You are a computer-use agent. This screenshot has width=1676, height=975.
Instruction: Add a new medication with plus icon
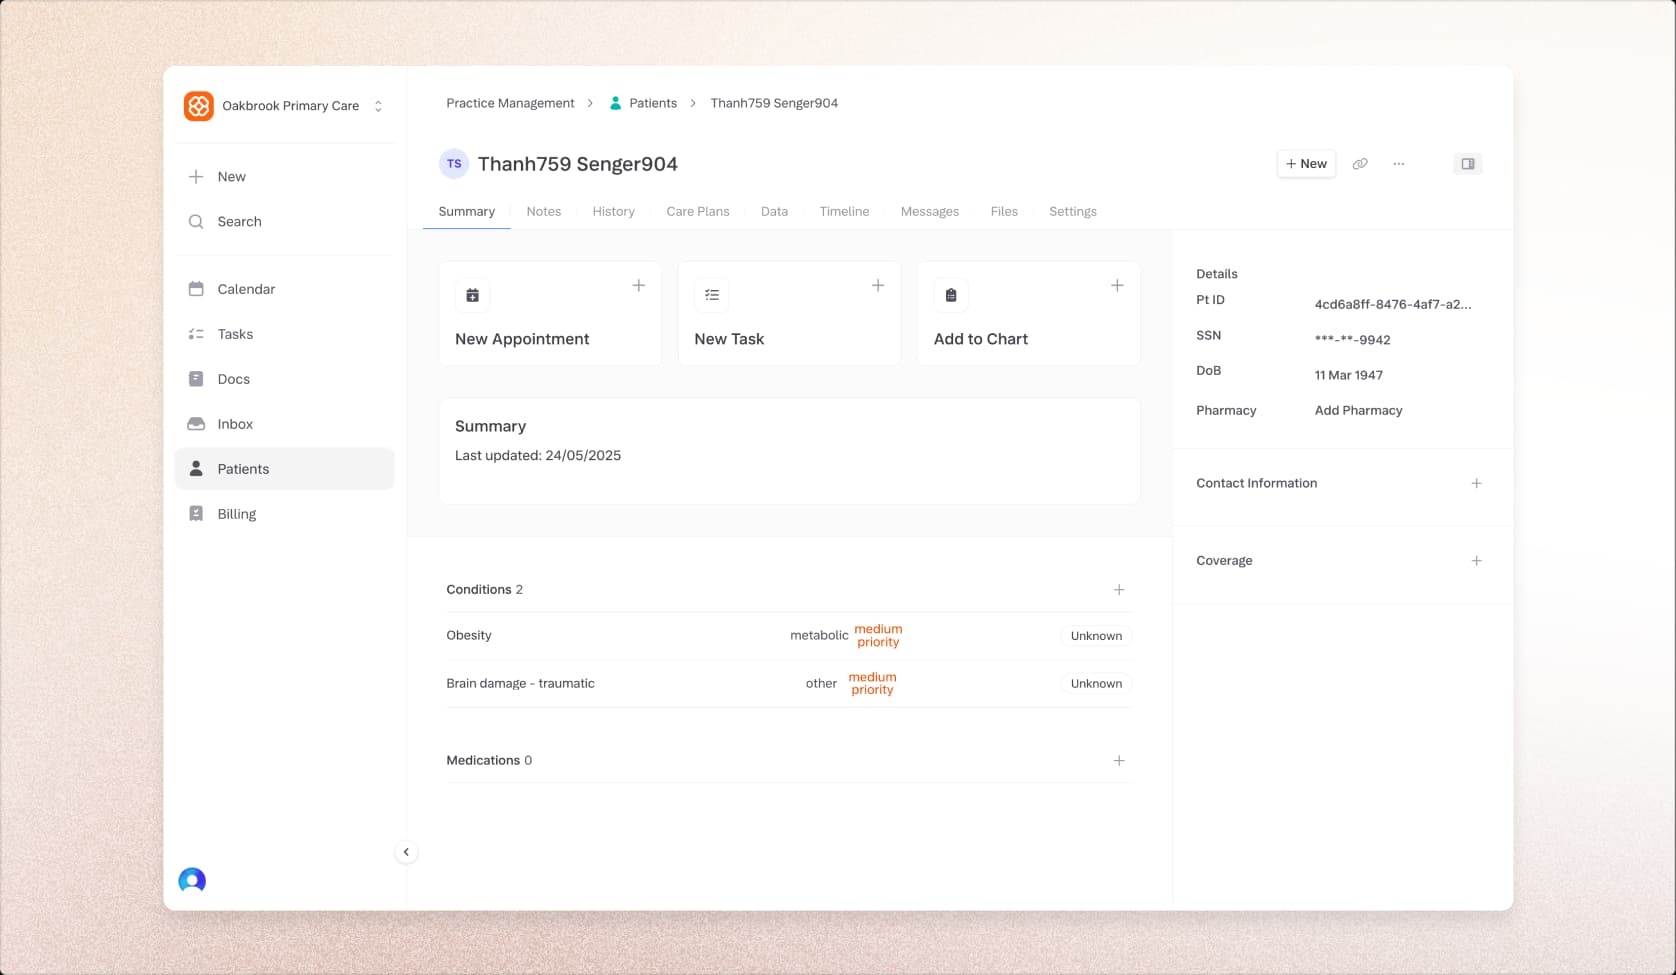coord(1119,761)
